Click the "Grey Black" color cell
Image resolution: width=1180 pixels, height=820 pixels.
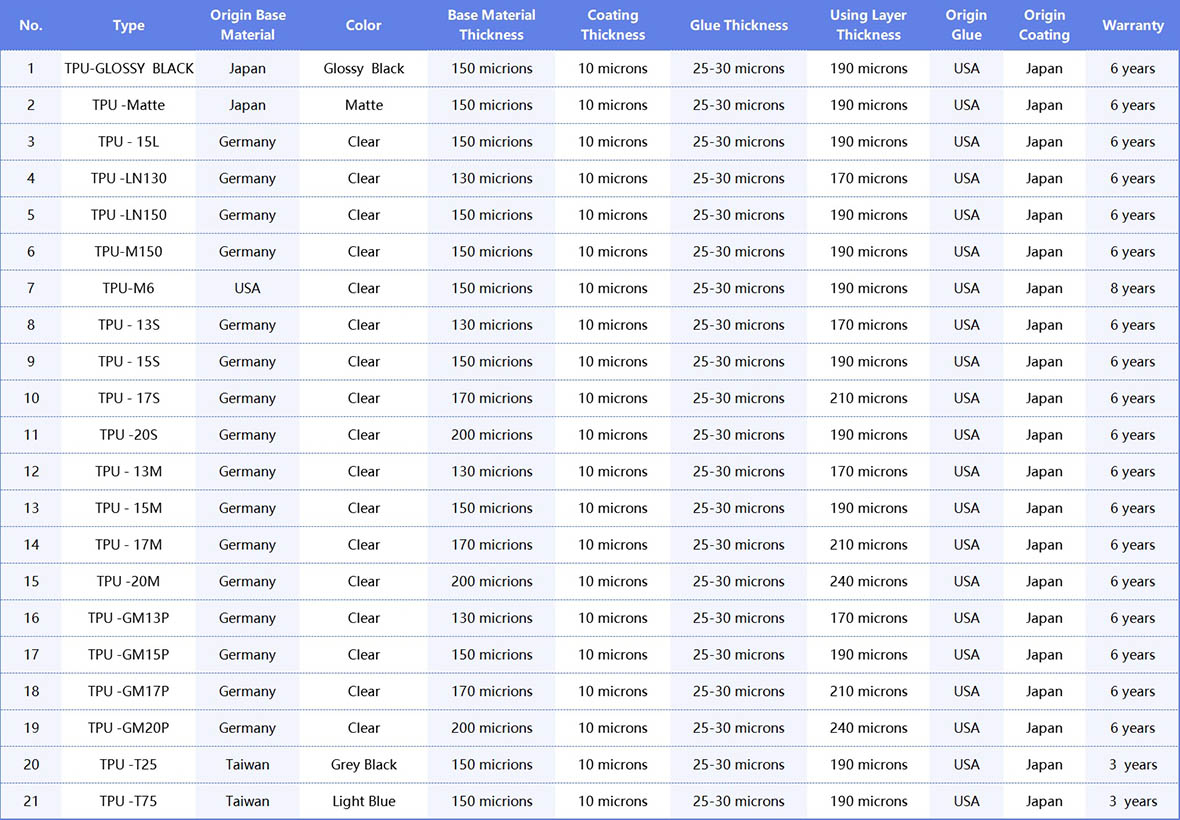[x=364, y=765]
